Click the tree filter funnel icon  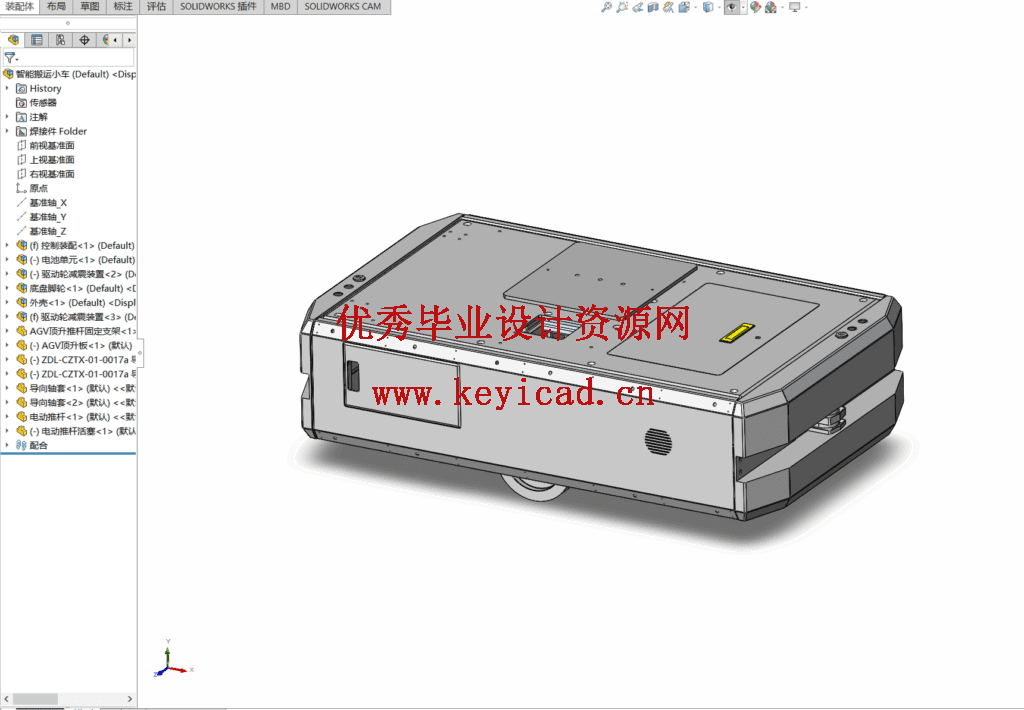10,58
